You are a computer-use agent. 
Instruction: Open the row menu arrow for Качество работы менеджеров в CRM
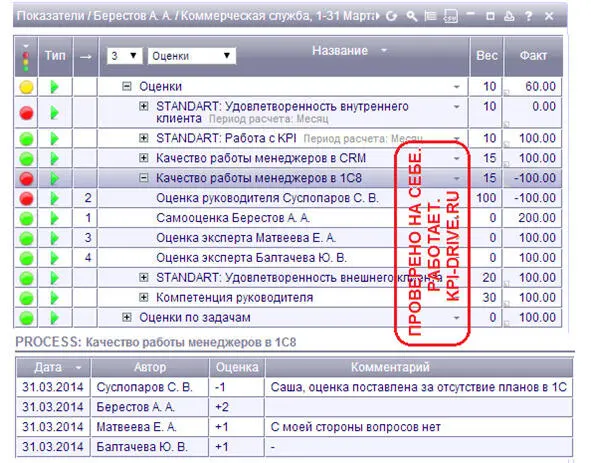coord(456,158)
